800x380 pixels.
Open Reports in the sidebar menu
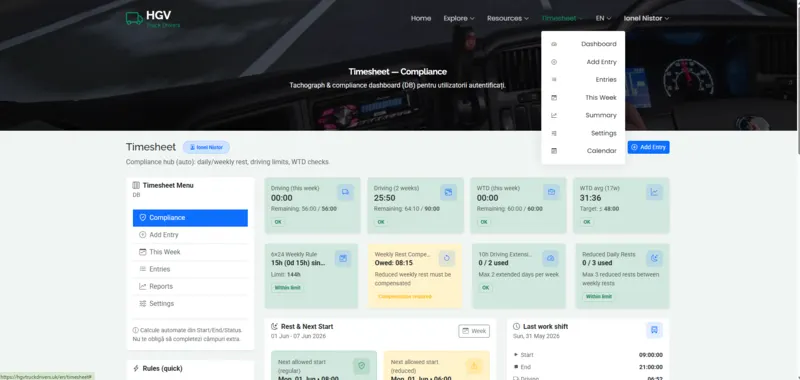190,287
